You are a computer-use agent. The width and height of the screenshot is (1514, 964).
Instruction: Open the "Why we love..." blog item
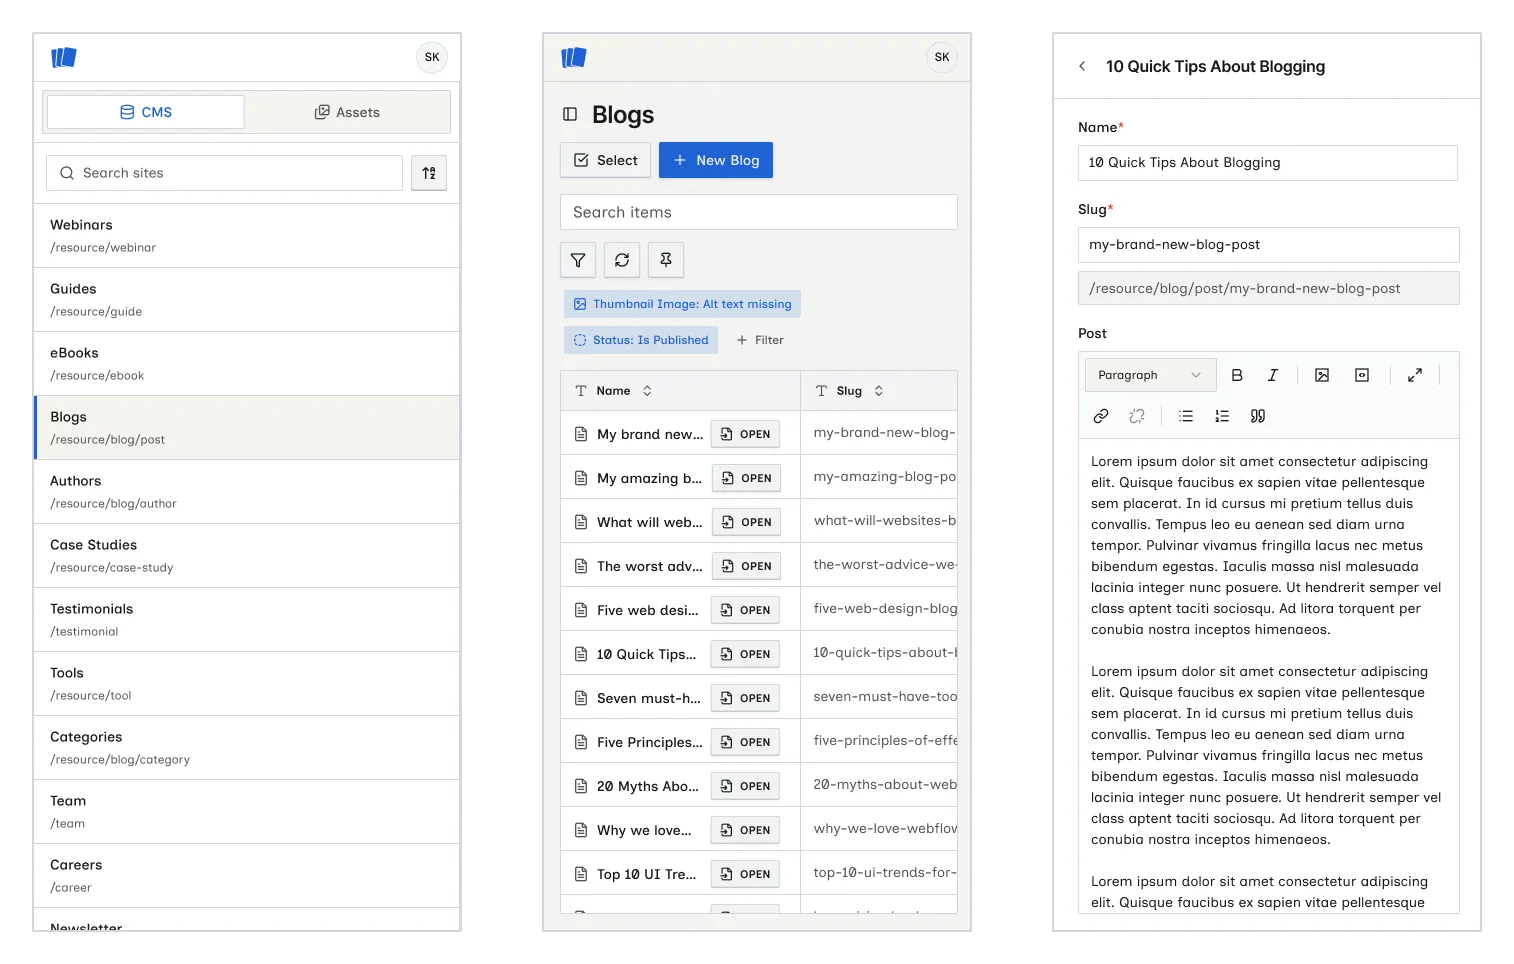745,830
